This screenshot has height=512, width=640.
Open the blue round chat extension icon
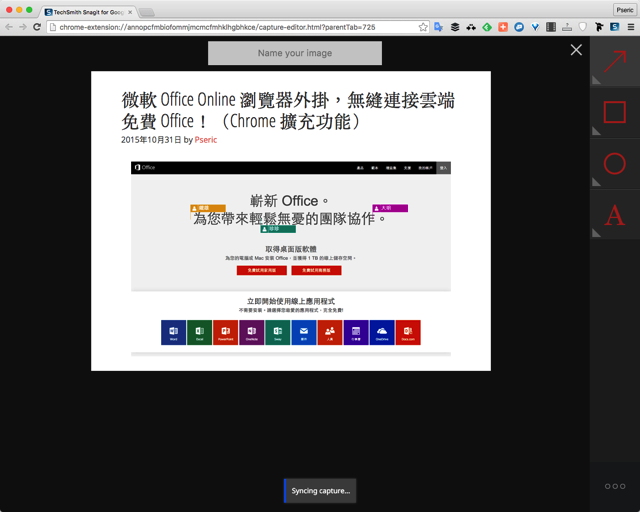[519, 27]
